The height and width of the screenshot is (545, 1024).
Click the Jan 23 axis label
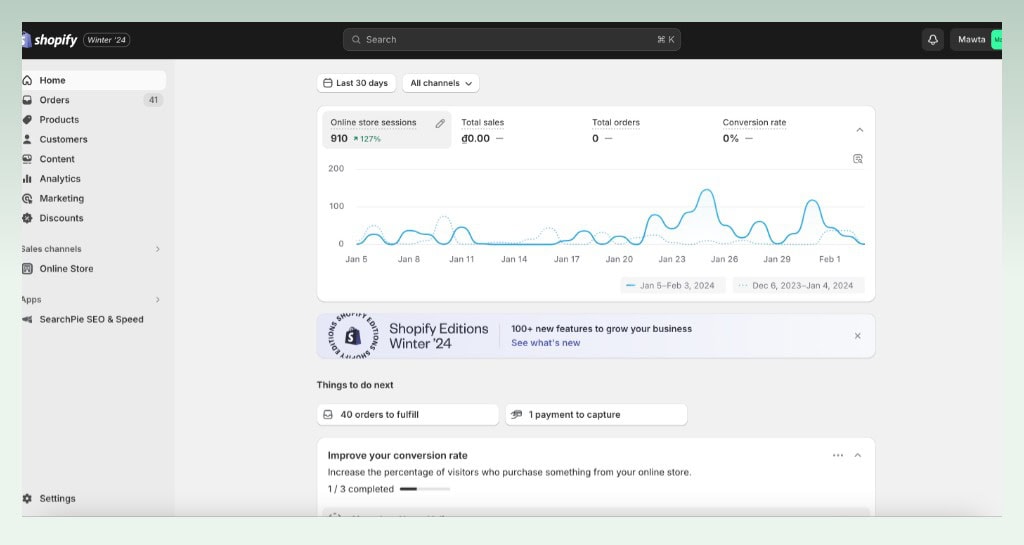click(671, 259)
